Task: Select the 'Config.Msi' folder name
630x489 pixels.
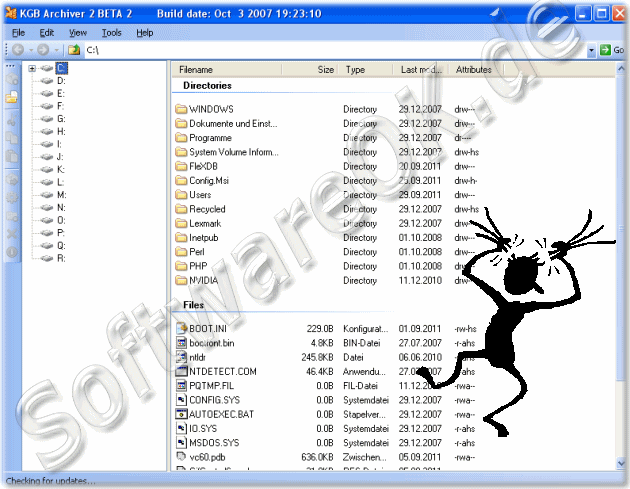Action: [209, 181]
